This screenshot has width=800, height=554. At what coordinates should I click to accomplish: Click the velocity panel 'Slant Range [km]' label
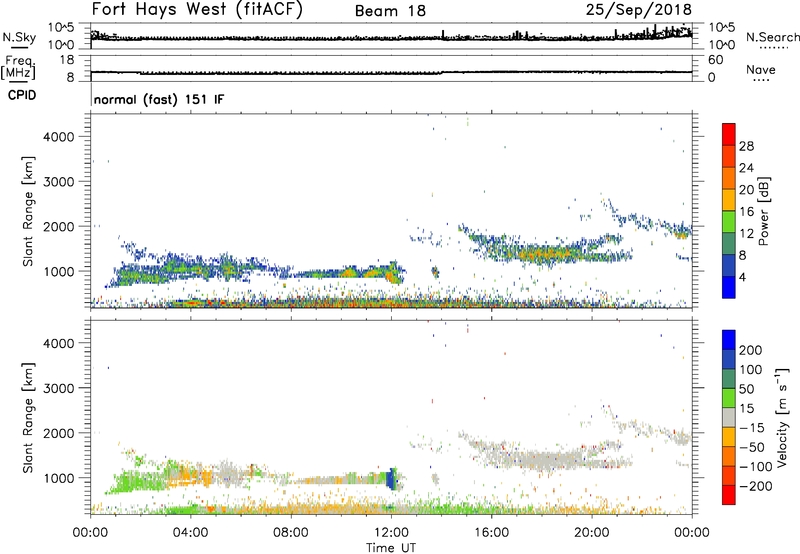click(x=28, y=418)
